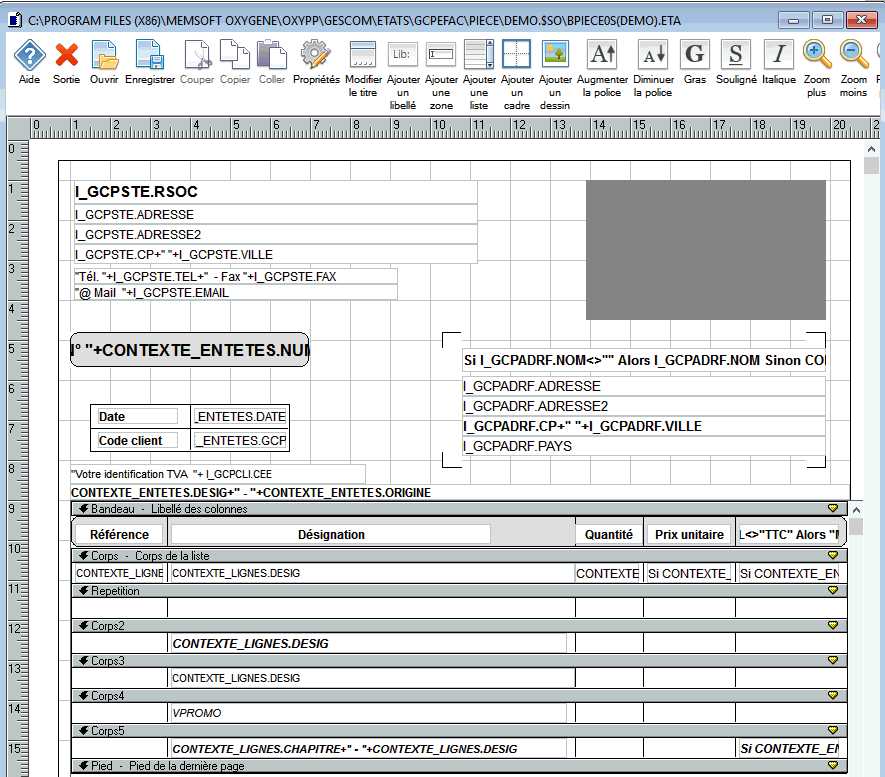Click the Ouvrir open file icon

[104, 55]
